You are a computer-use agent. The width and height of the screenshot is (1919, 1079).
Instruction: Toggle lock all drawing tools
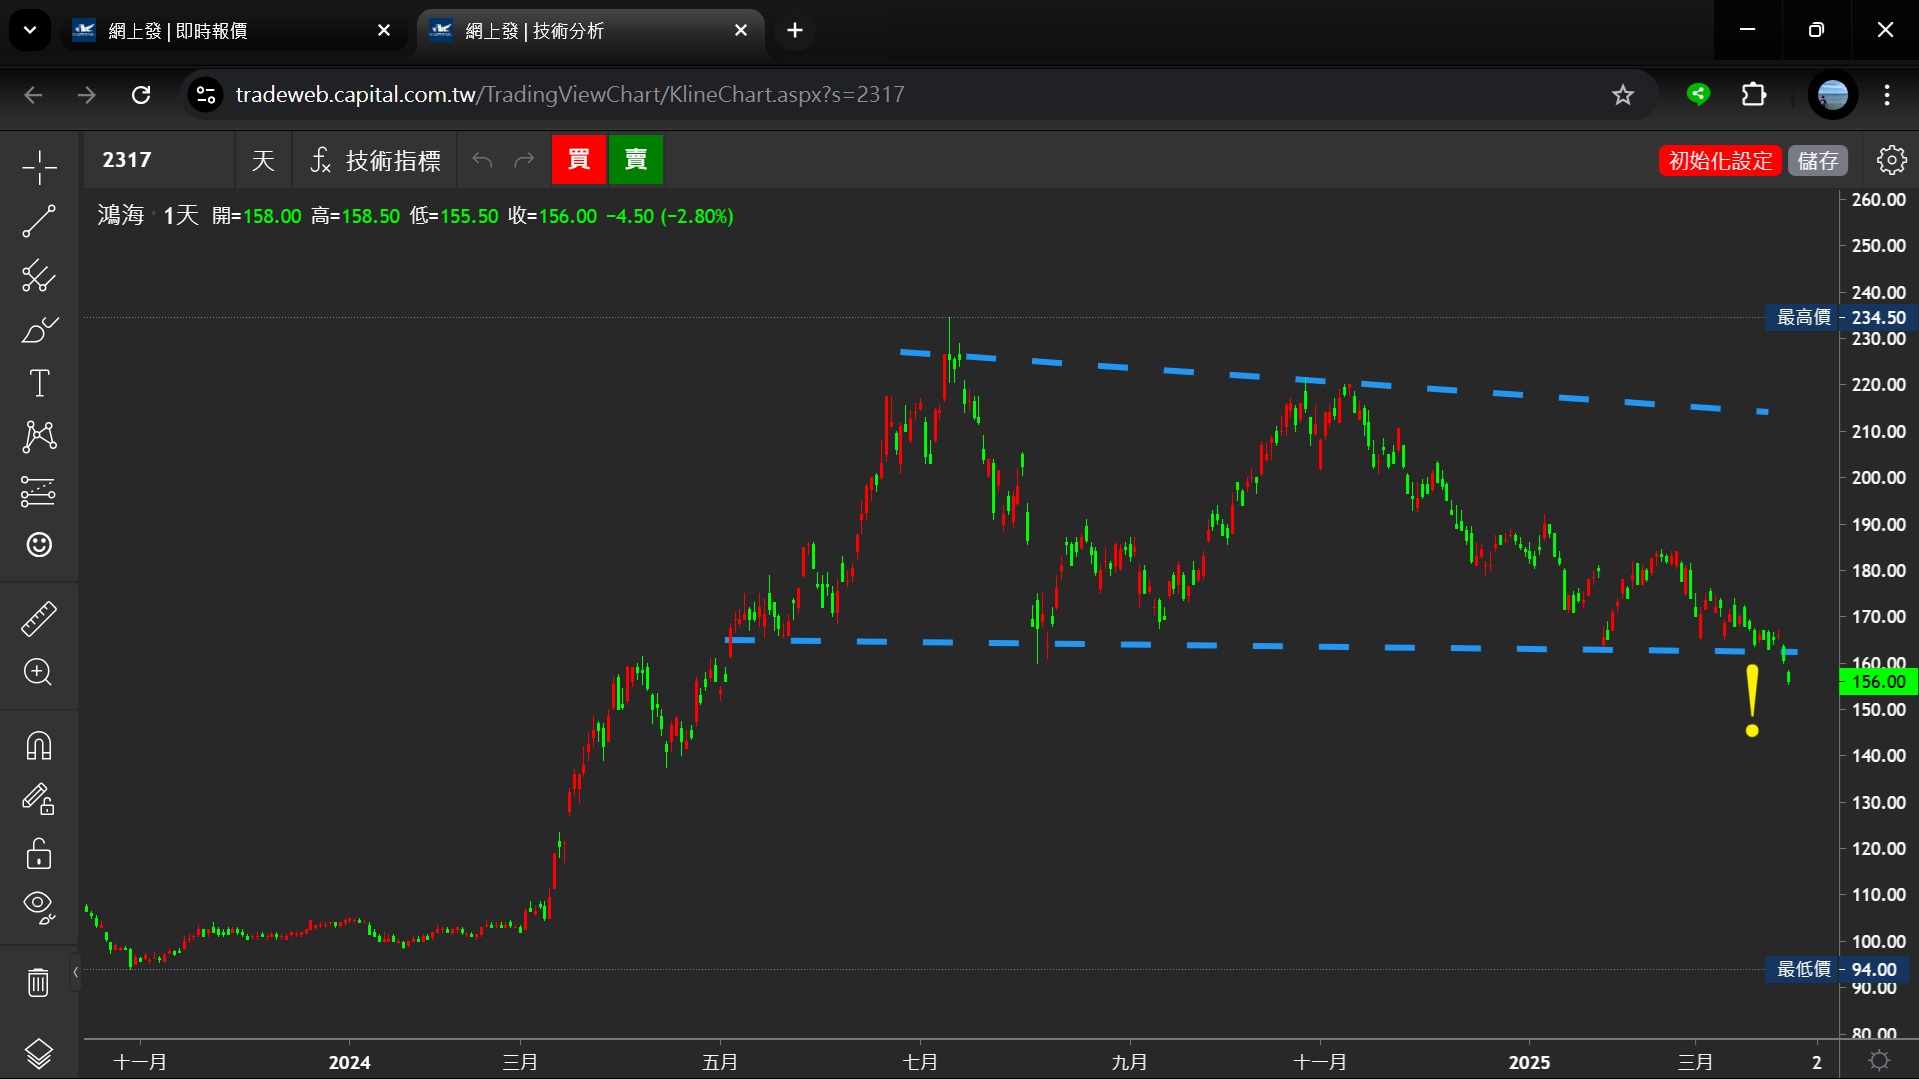point(39,854)
